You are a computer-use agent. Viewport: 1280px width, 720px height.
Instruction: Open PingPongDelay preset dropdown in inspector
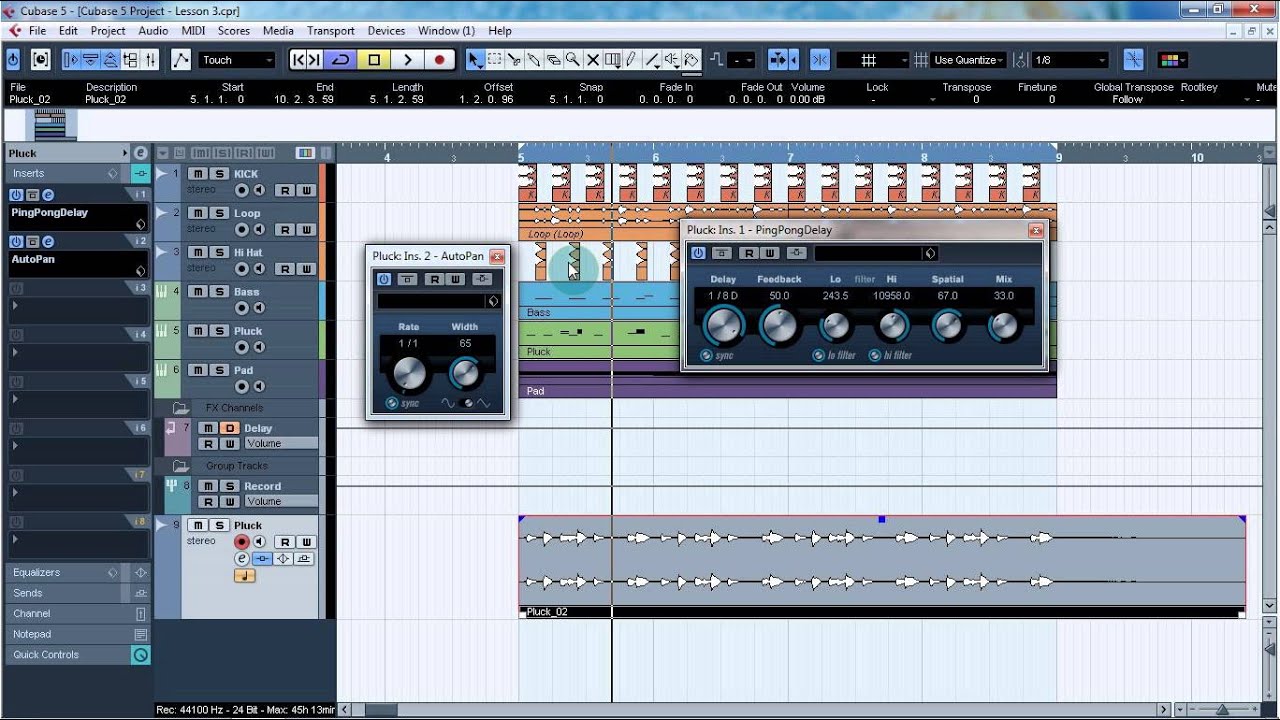140,224
